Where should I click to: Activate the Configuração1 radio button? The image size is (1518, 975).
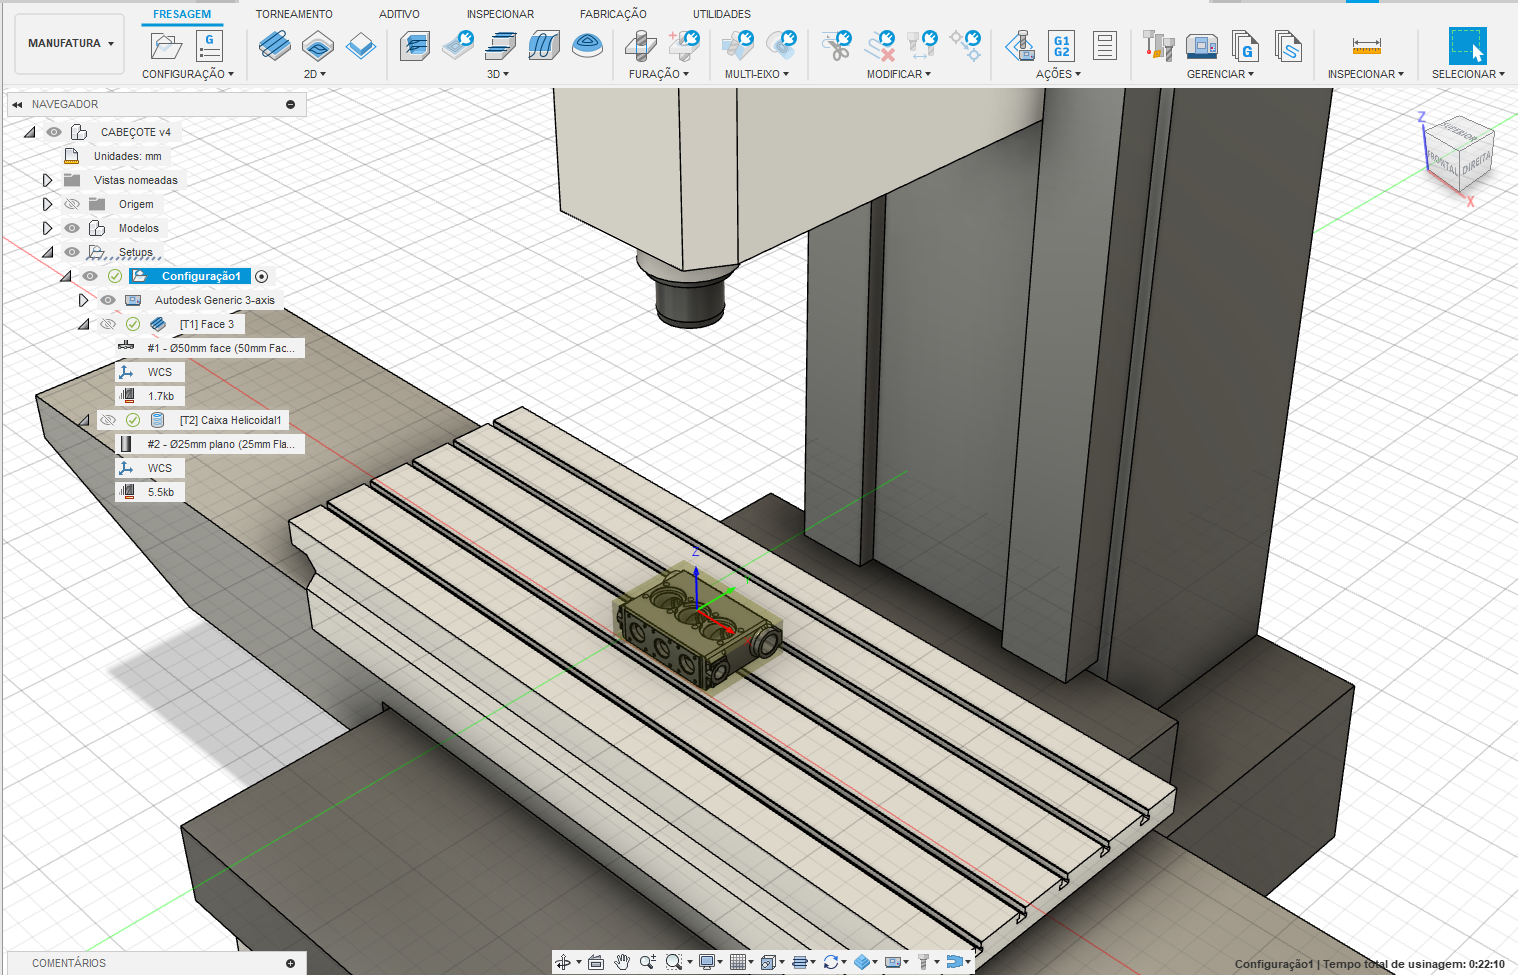coord(262,276)
